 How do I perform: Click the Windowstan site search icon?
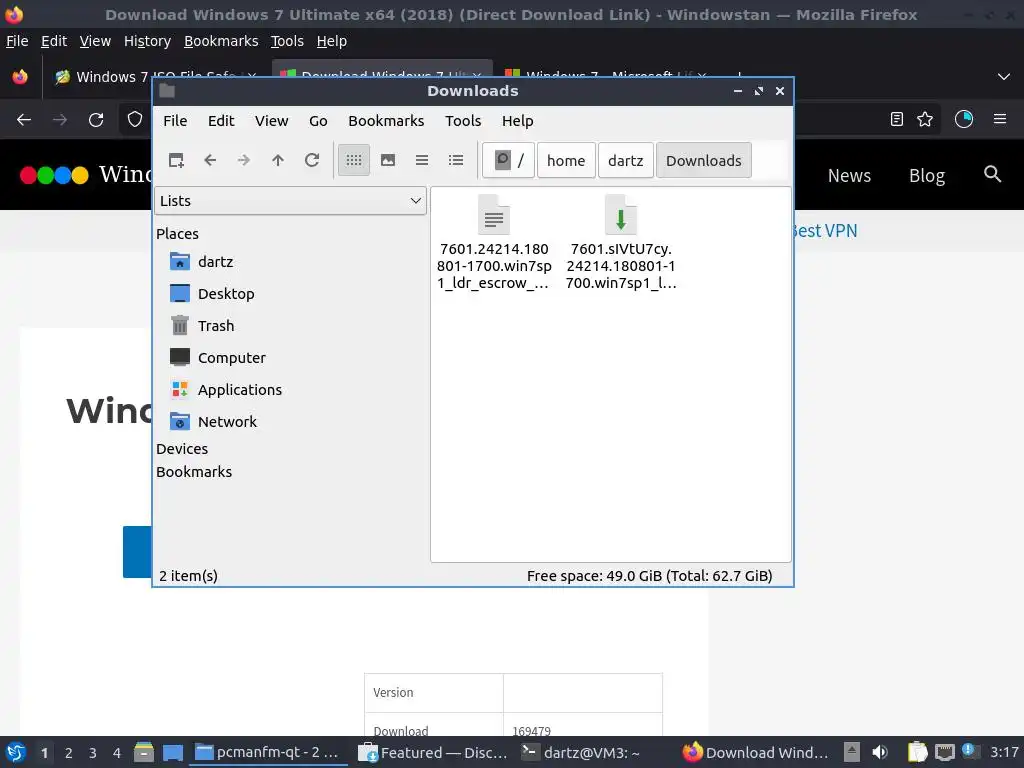(x=992, y=174)
